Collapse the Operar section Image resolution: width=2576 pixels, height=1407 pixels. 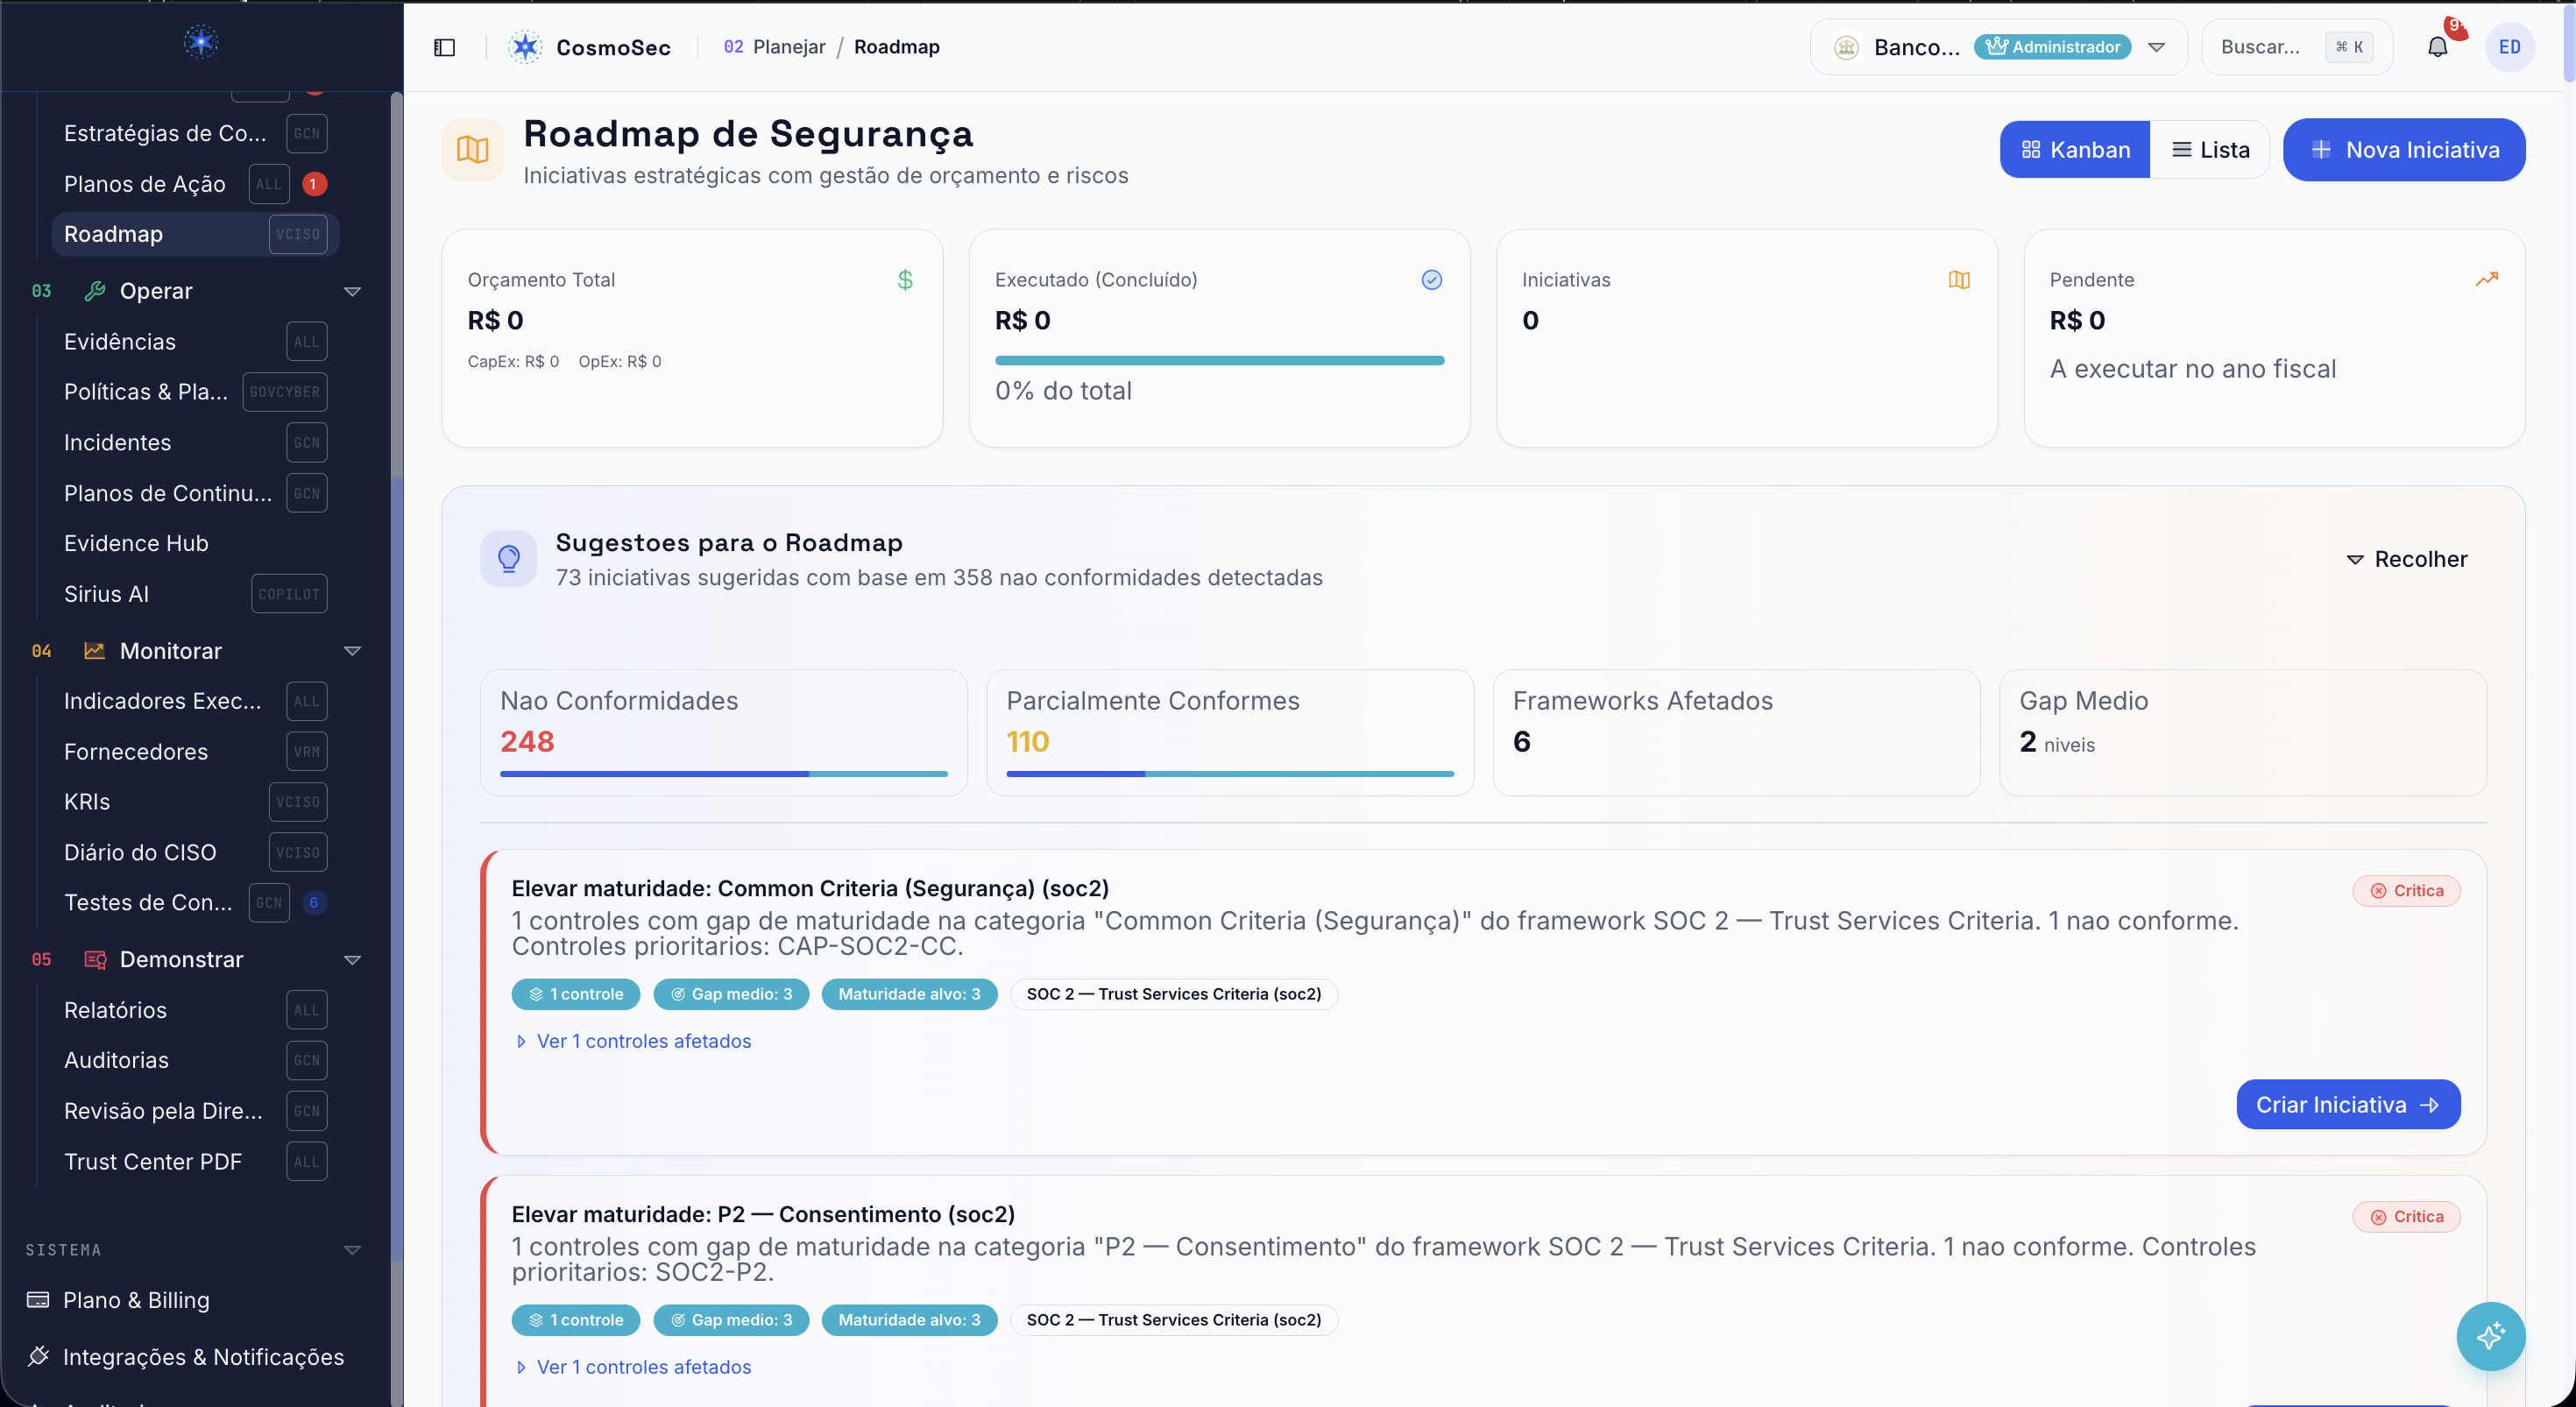(x=351, y=291)
